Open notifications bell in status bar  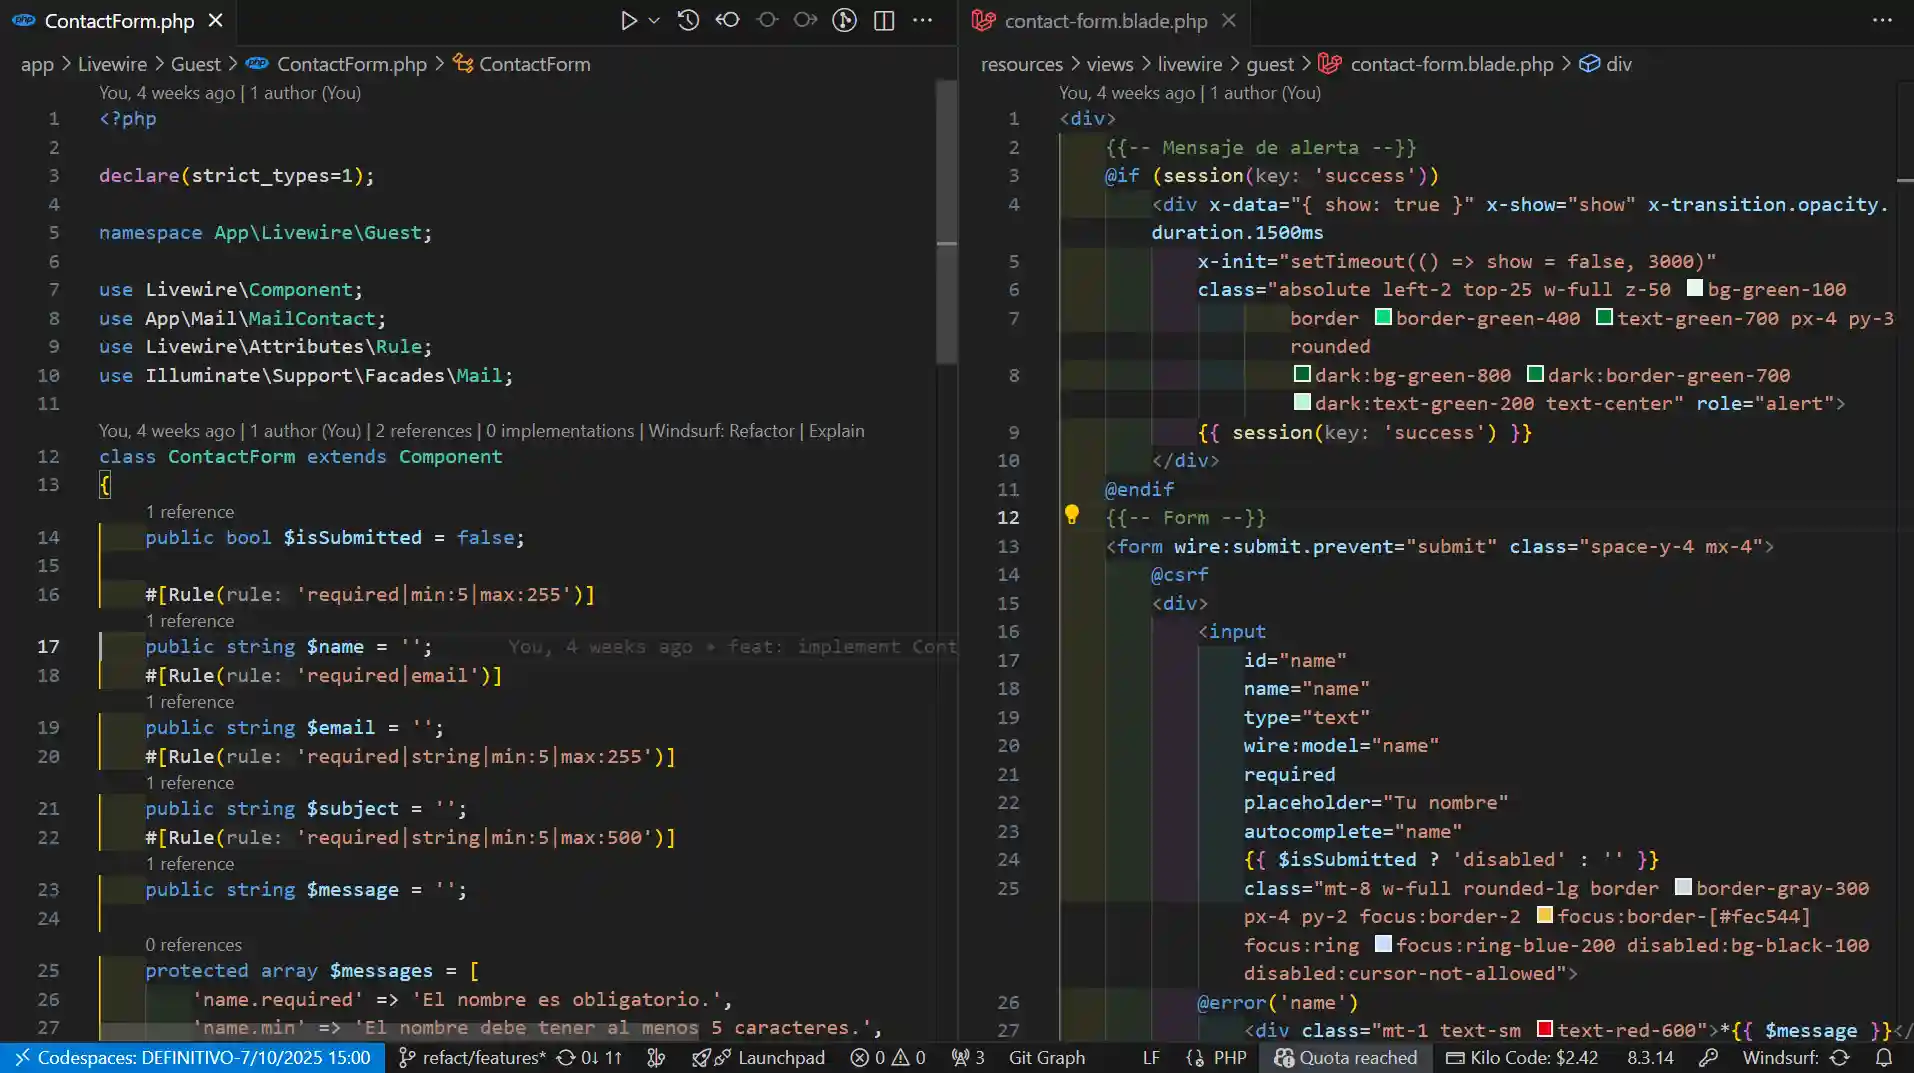1884,1057
